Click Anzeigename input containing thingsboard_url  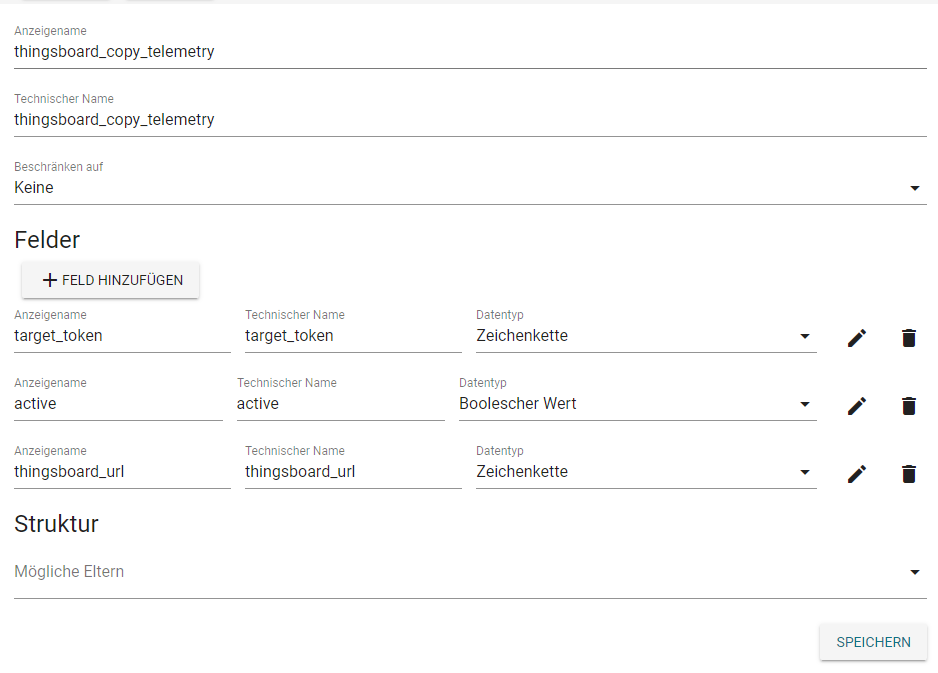point(122,472)
